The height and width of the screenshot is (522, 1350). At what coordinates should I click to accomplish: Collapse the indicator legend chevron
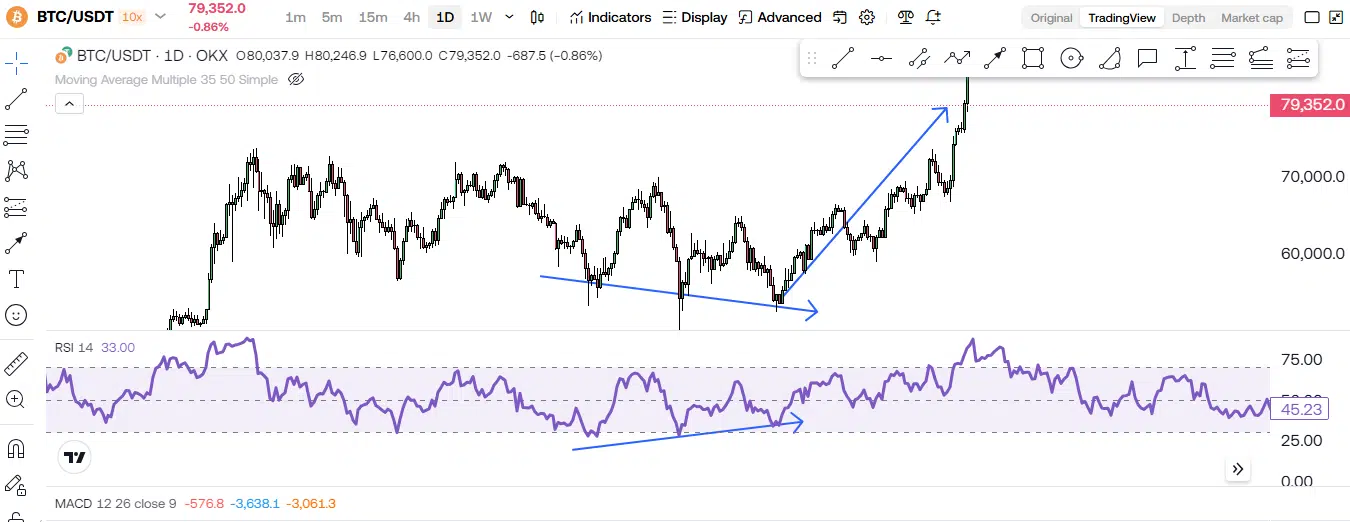[69, 103]
